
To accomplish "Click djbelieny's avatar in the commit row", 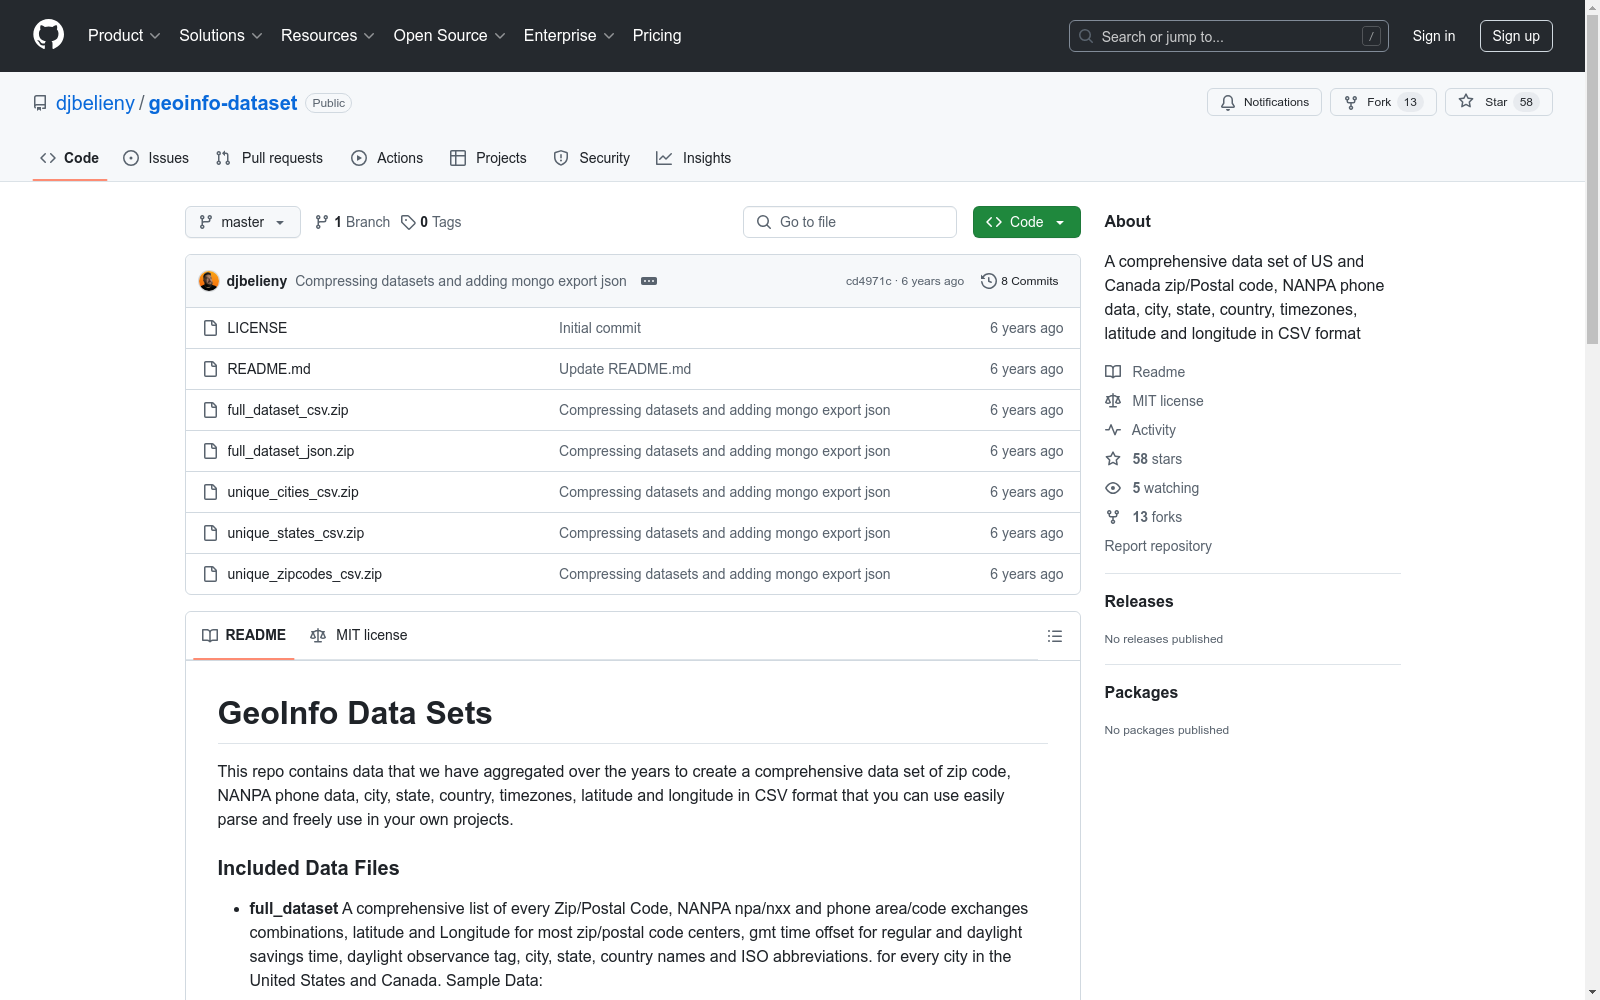I will click(x=209, y=281).
